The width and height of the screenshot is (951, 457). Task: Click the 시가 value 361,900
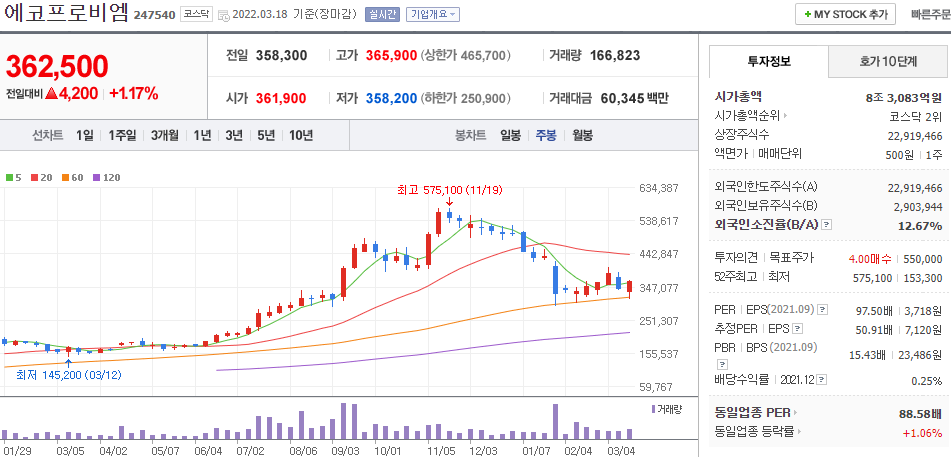click(281, 98)
